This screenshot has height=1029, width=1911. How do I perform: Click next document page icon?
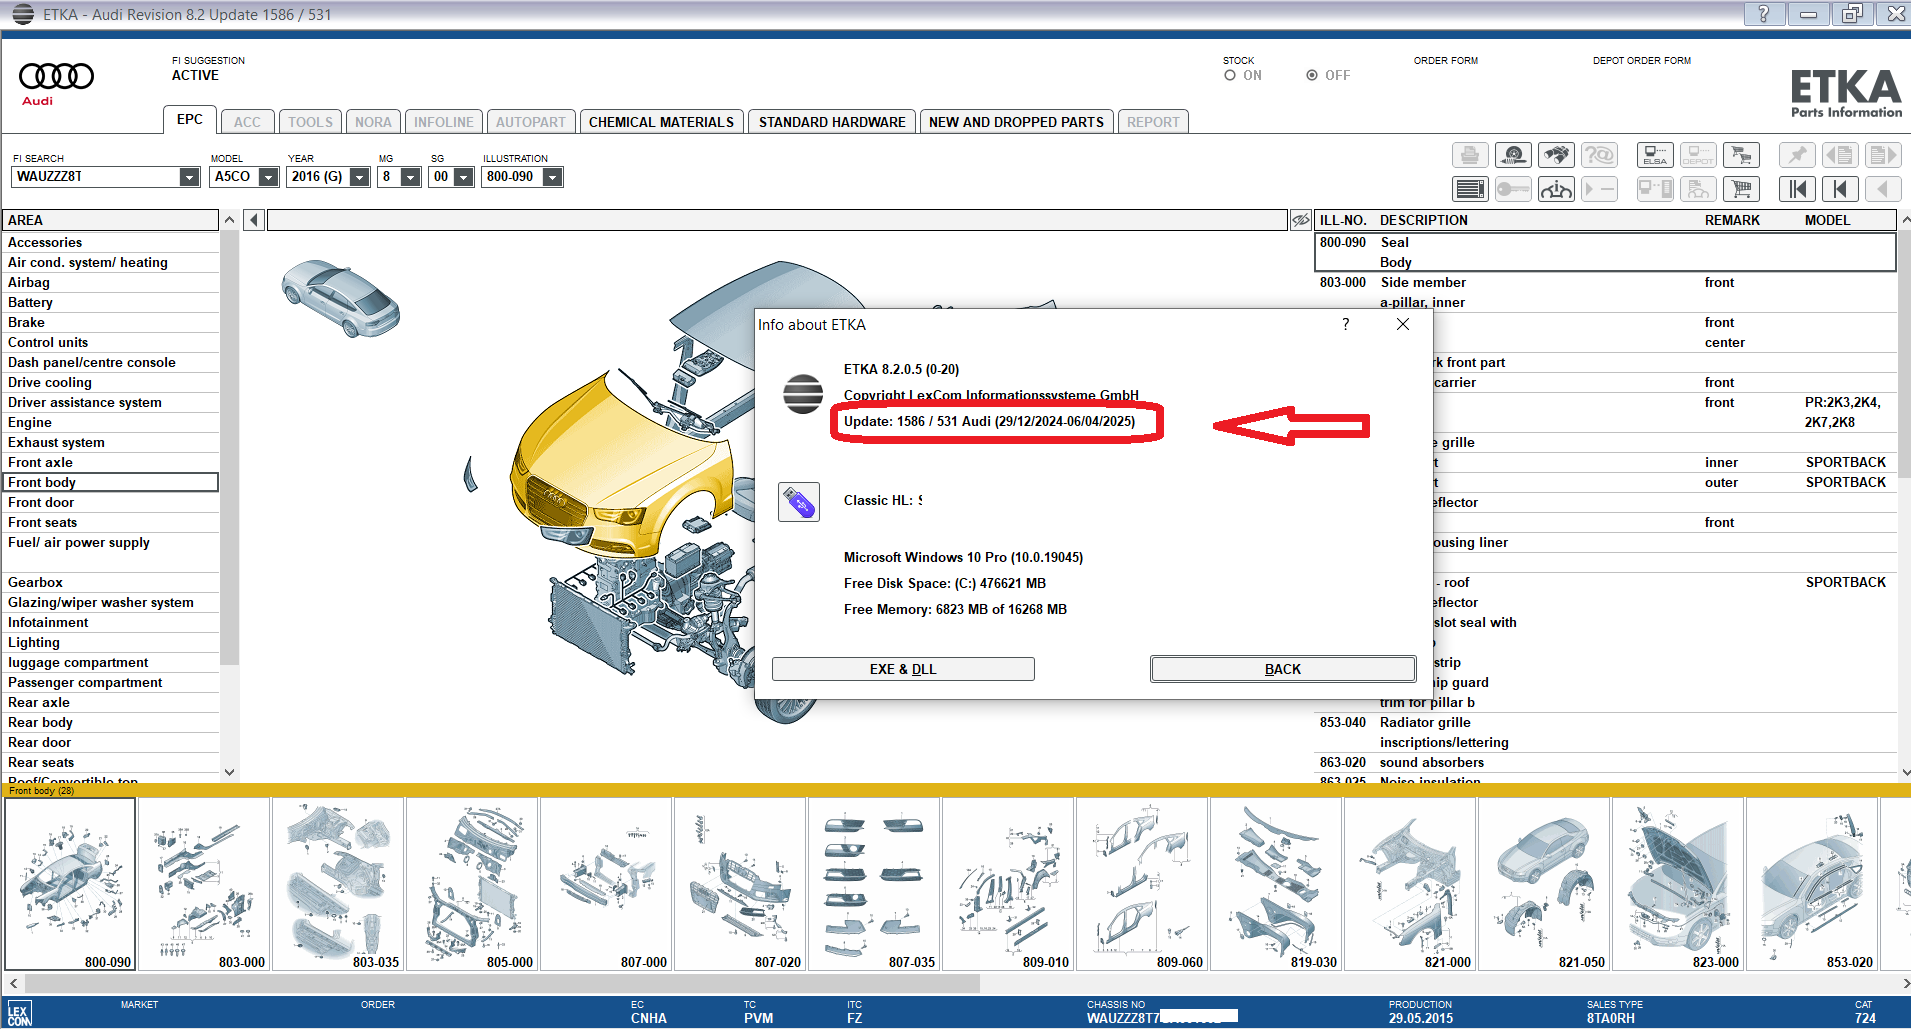tap(1883, 155)
